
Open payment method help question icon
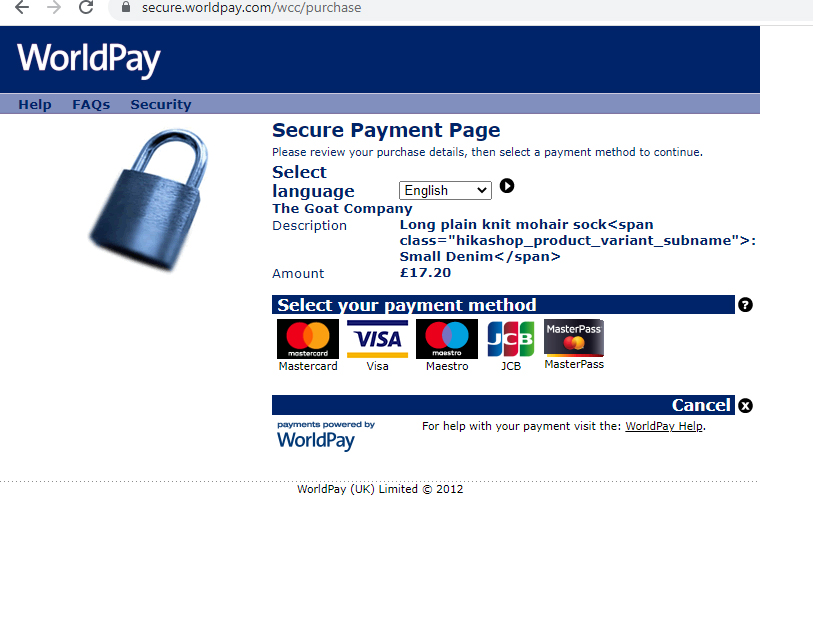[x=746, y=305]
